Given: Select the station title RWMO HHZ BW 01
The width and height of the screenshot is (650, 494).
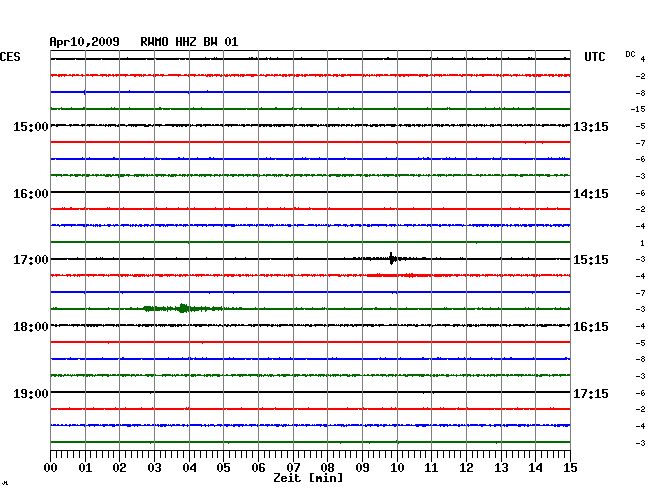Looking at the screenshot, I should (189, 42).
